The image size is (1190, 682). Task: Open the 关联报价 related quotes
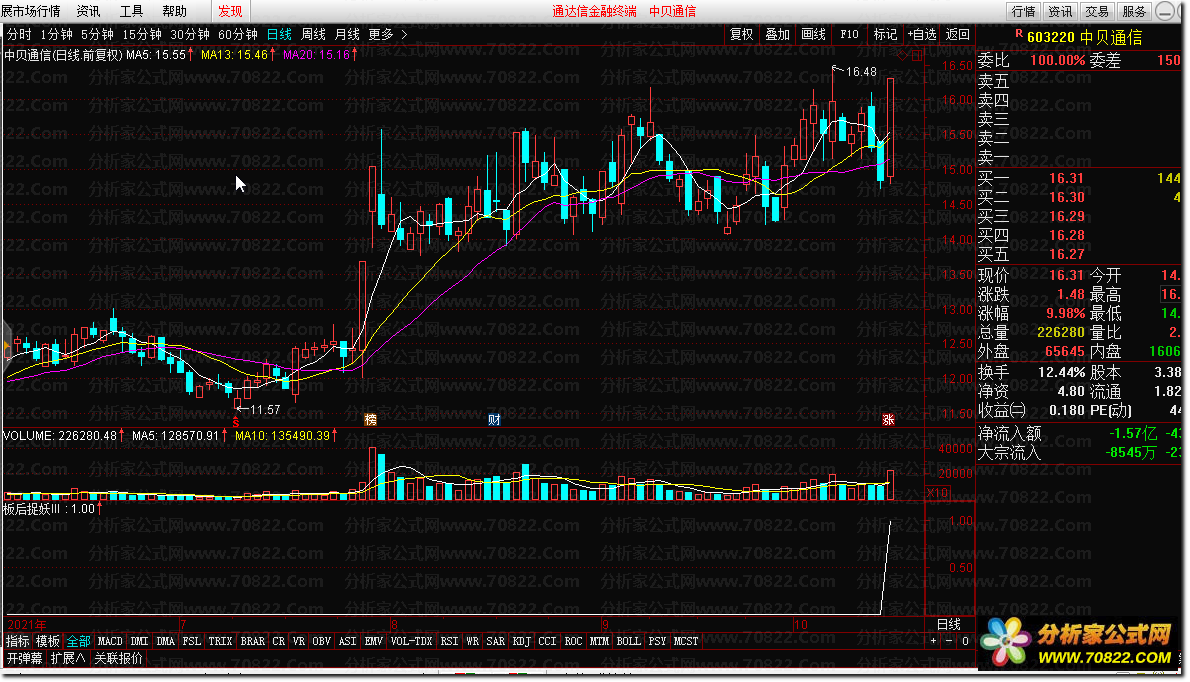coord(118,658)
